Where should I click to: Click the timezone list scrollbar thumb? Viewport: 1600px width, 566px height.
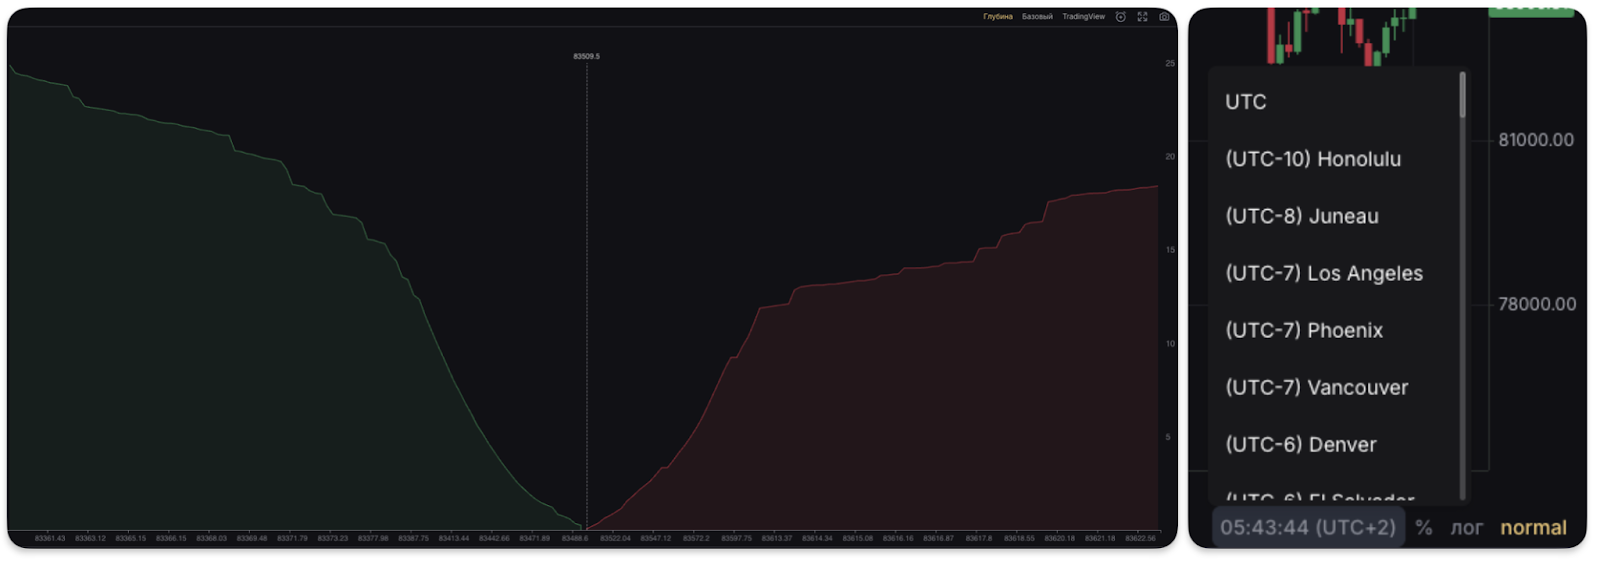pos(1462,95)
